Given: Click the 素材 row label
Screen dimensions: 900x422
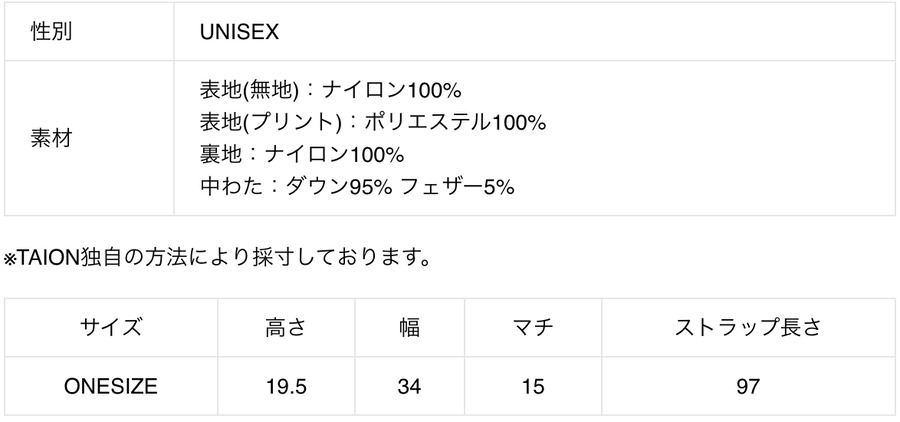Looking at the screenshot, I should coord(51,139).
